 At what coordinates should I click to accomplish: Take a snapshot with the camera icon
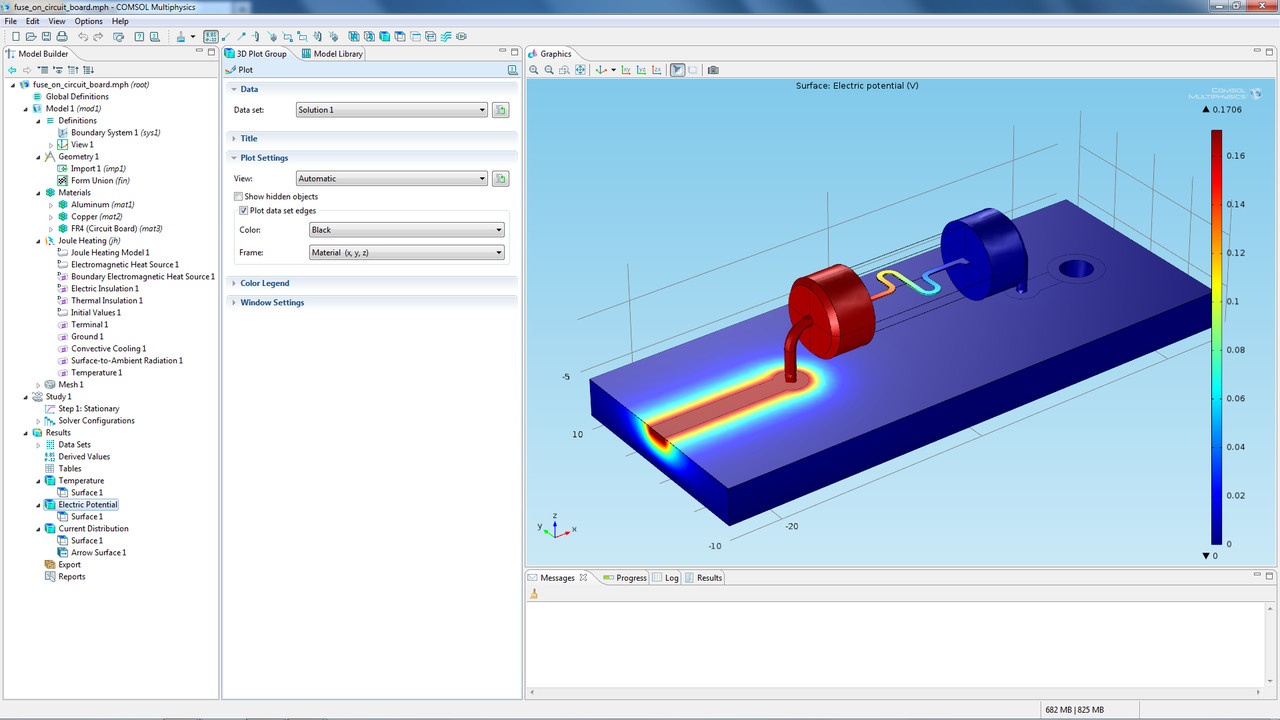point(713,70)
